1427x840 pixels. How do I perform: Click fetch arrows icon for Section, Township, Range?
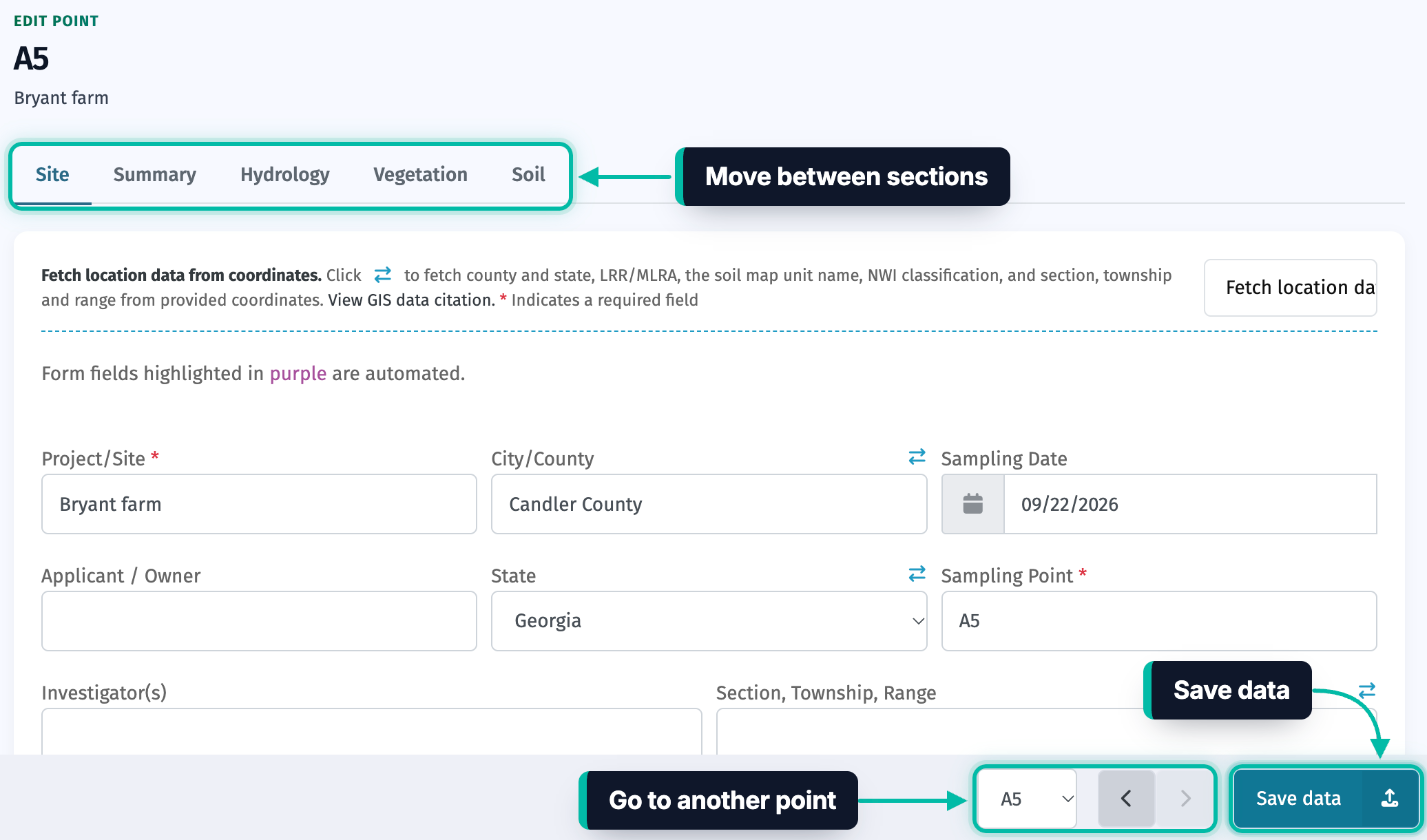click(1367, 691)
